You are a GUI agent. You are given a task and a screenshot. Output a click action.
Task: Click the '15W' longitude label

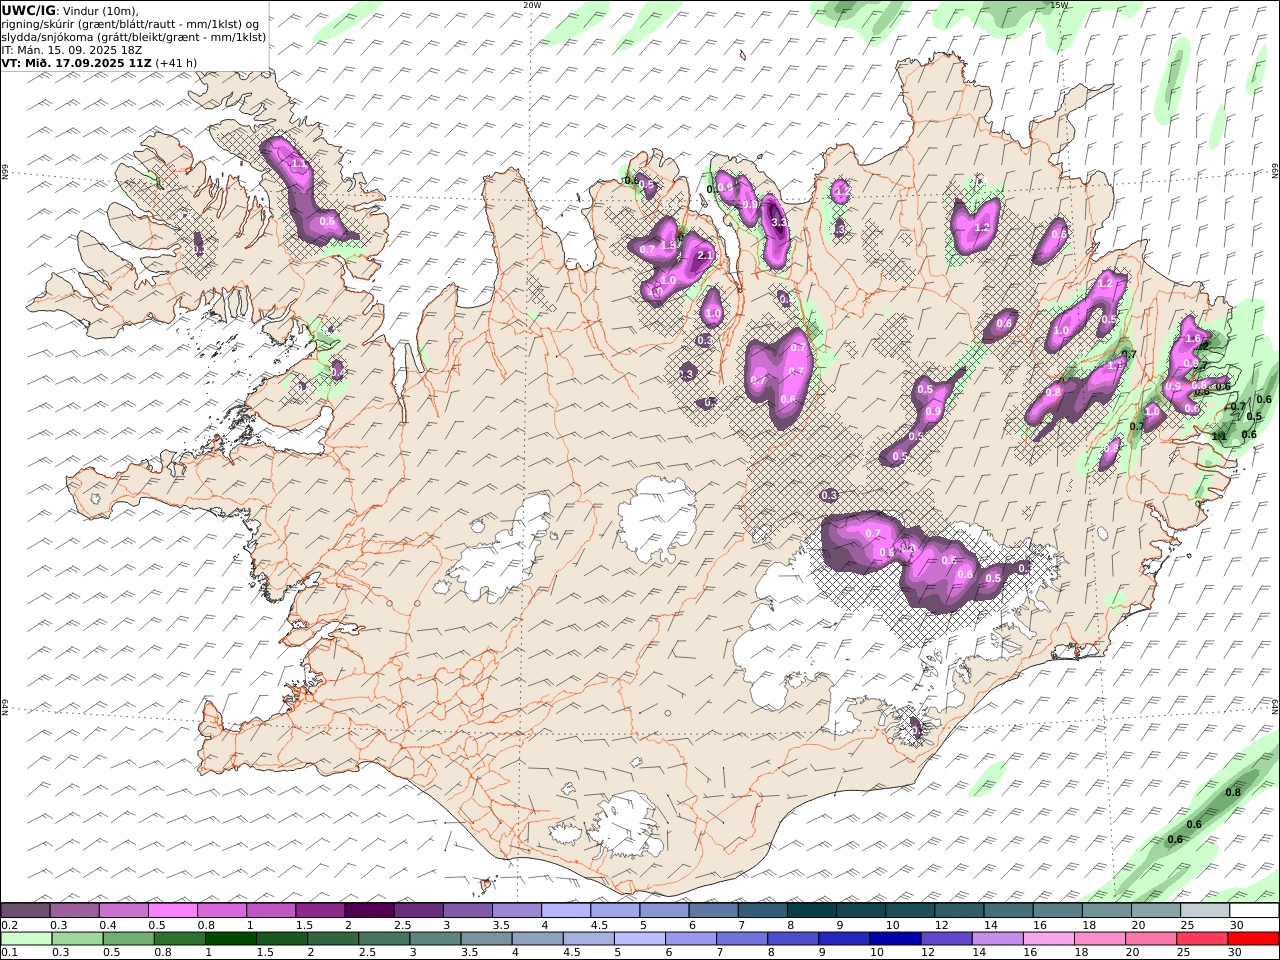click(1059, 5)
